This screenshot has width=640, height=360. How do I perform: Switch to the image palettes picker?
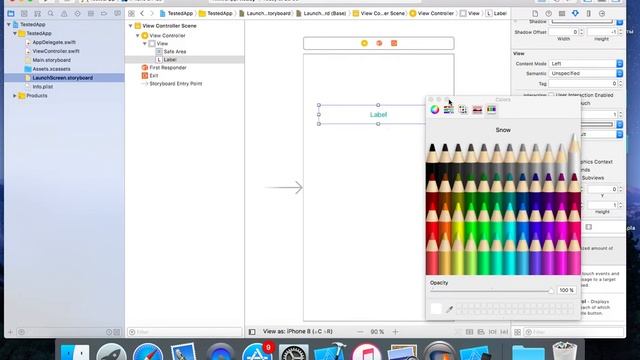[477, 109]
